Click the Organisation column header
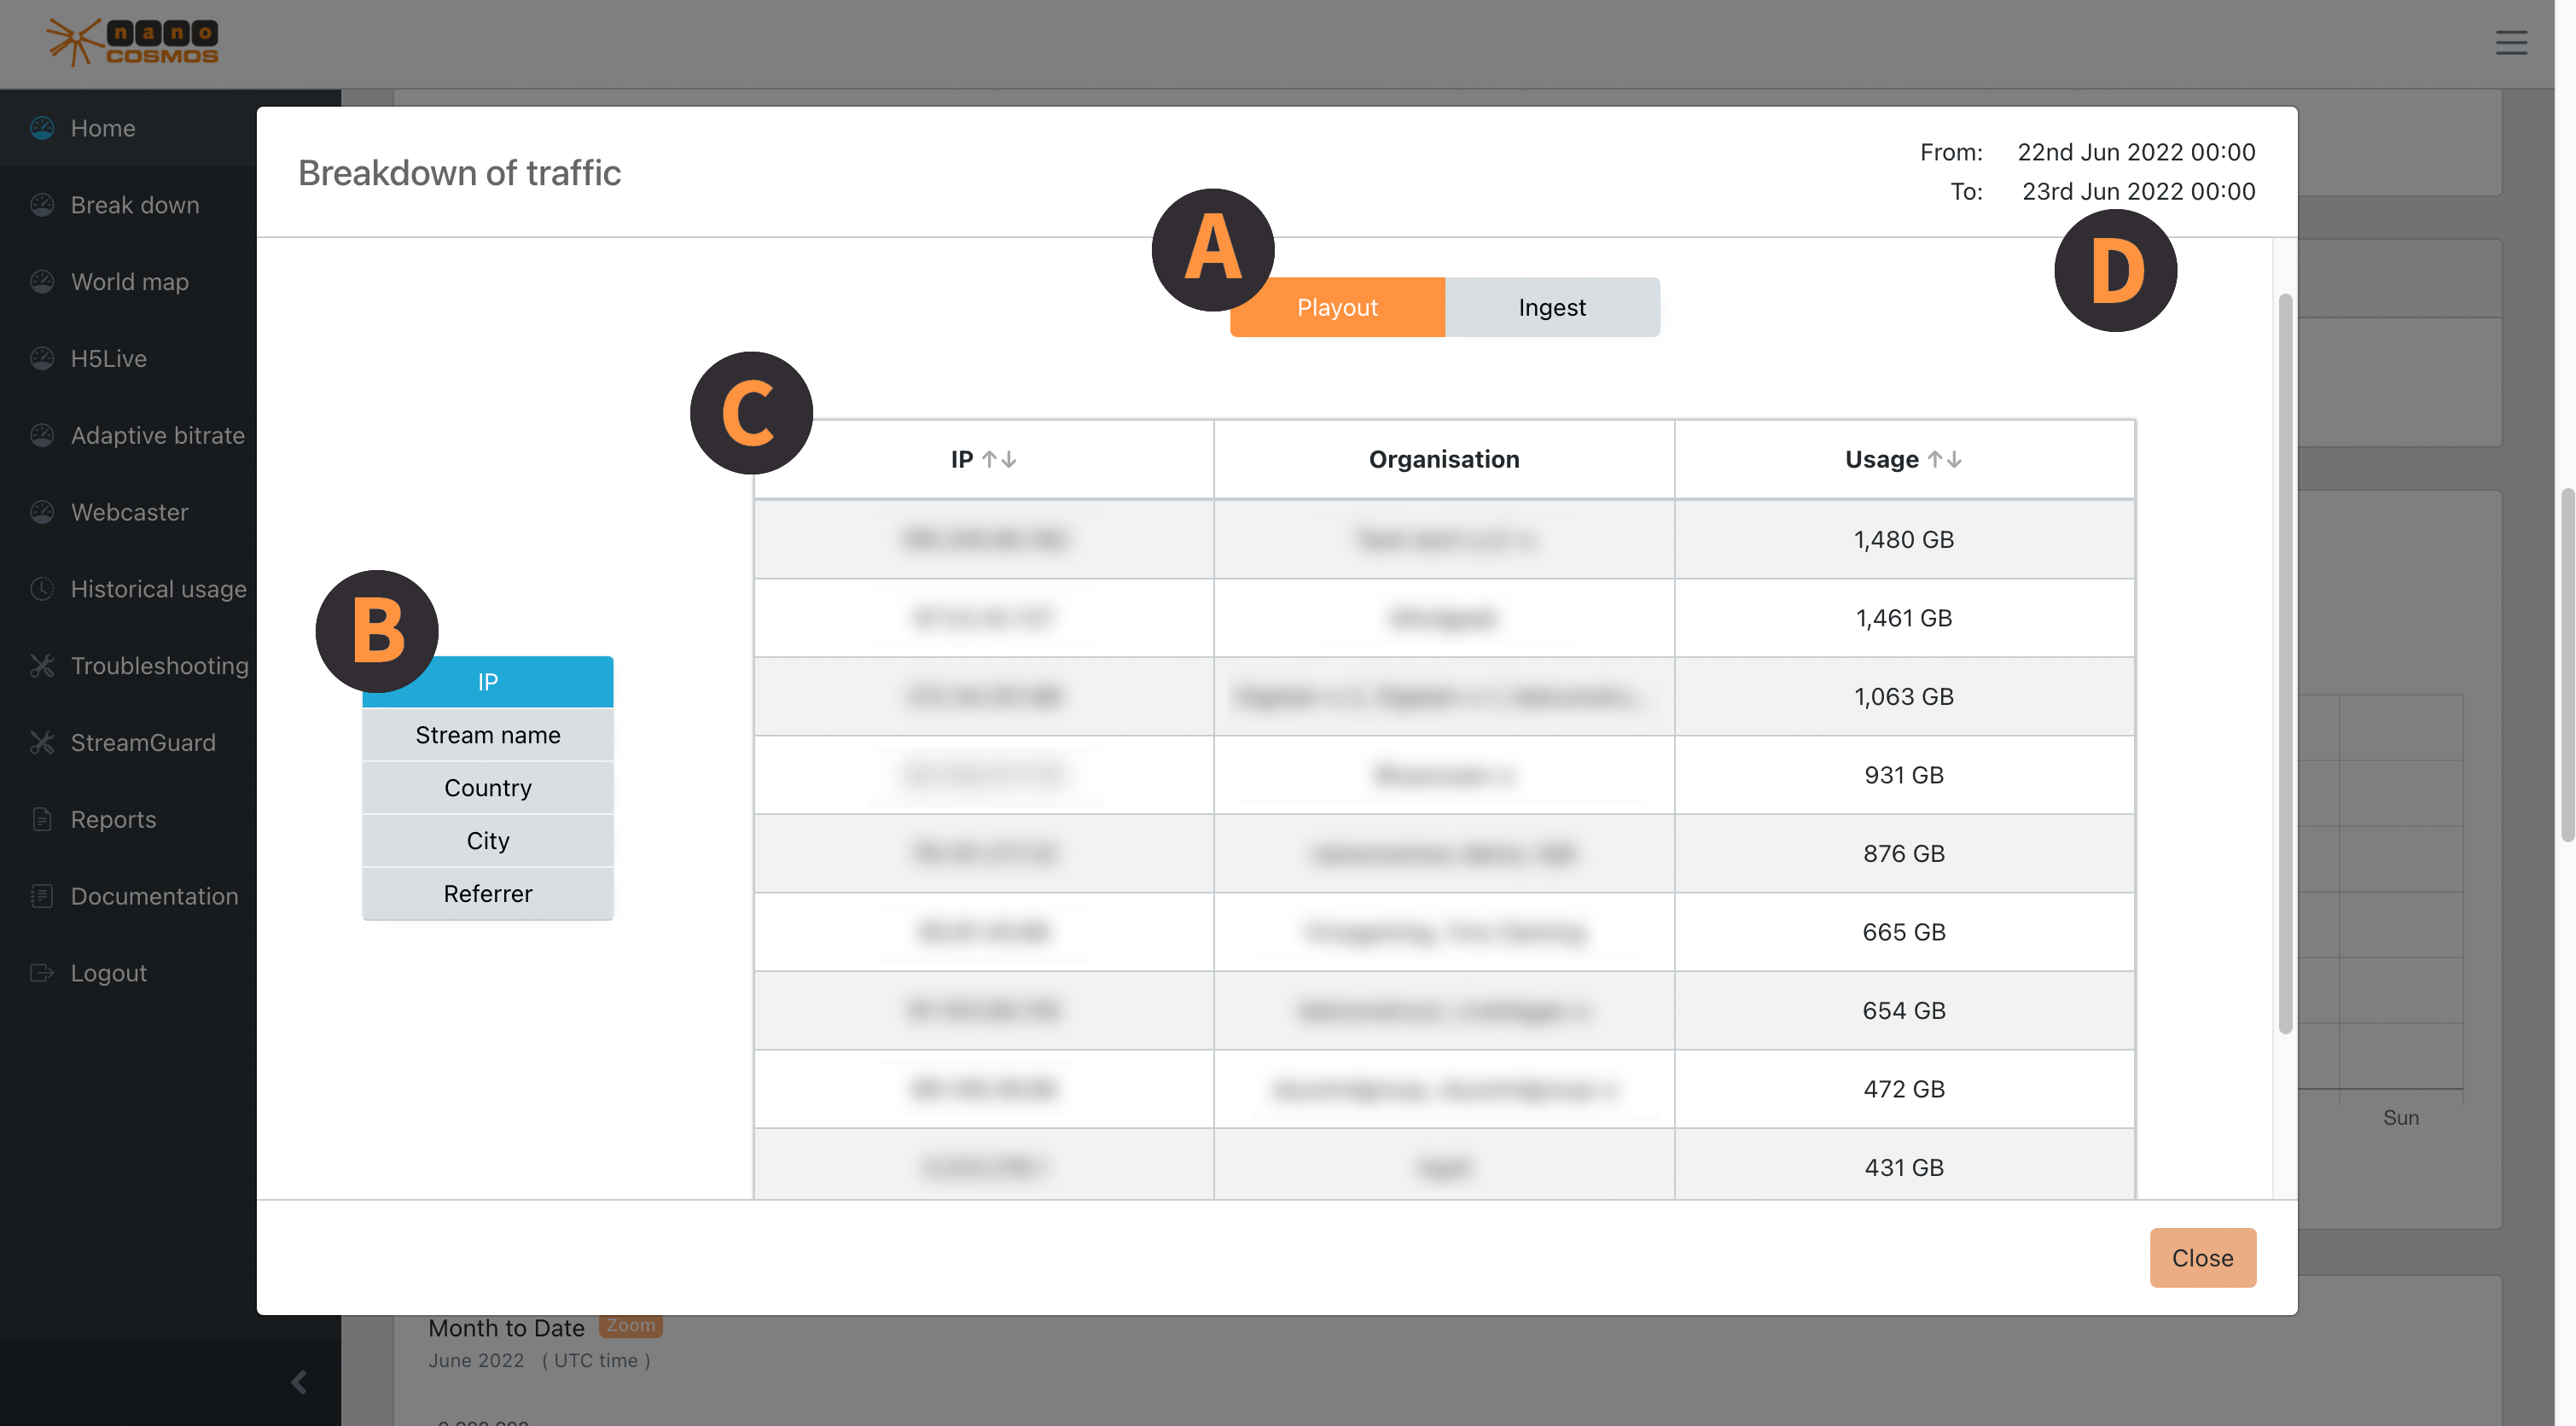 [1444, 459]
